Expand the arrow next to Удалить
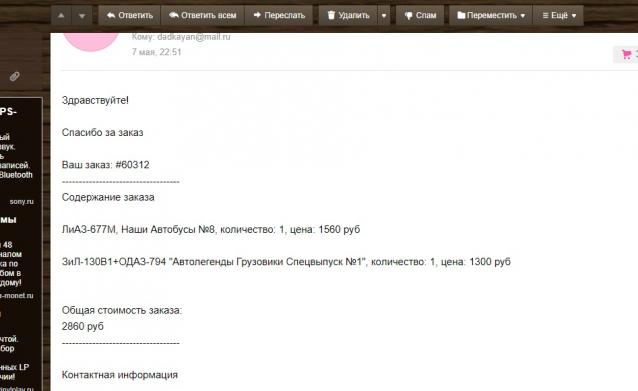638x391 pixels. [x=384, y=15]
